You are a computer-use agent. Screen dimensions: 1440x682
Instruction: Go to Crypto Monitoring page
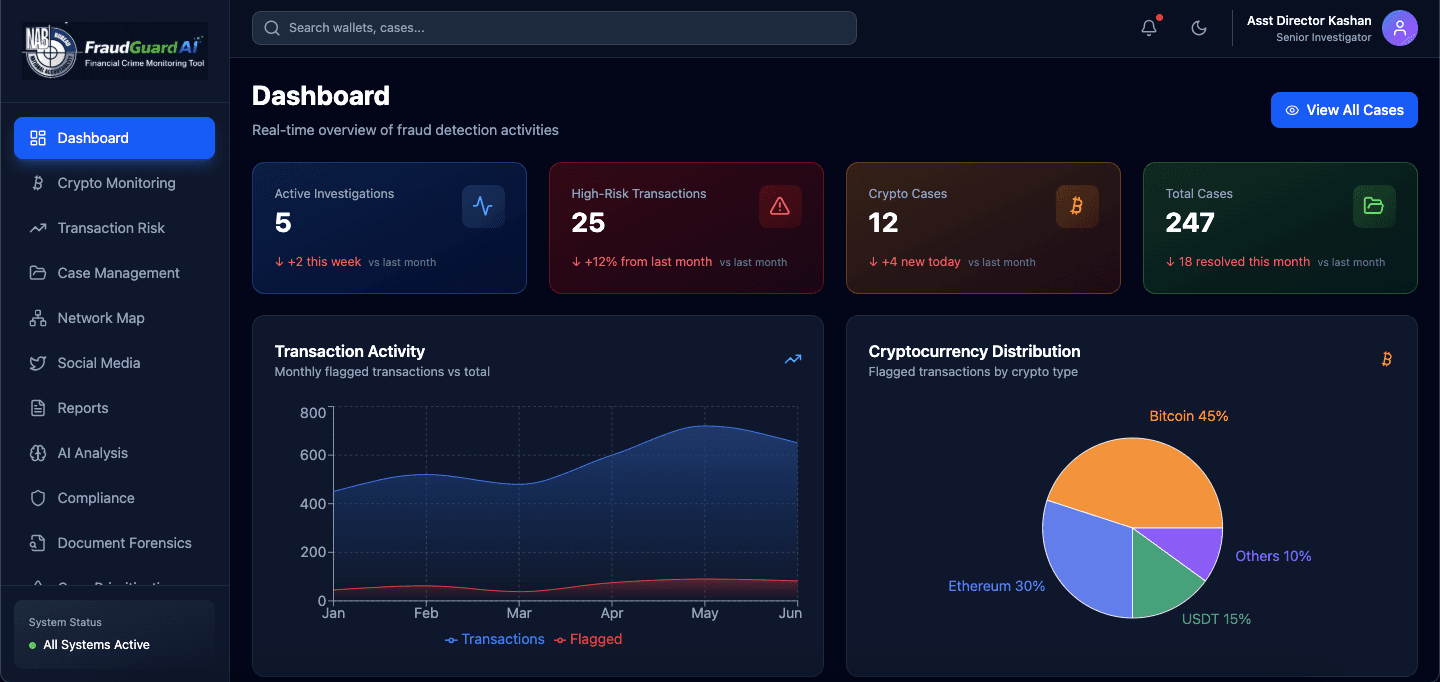pos(114,183)
